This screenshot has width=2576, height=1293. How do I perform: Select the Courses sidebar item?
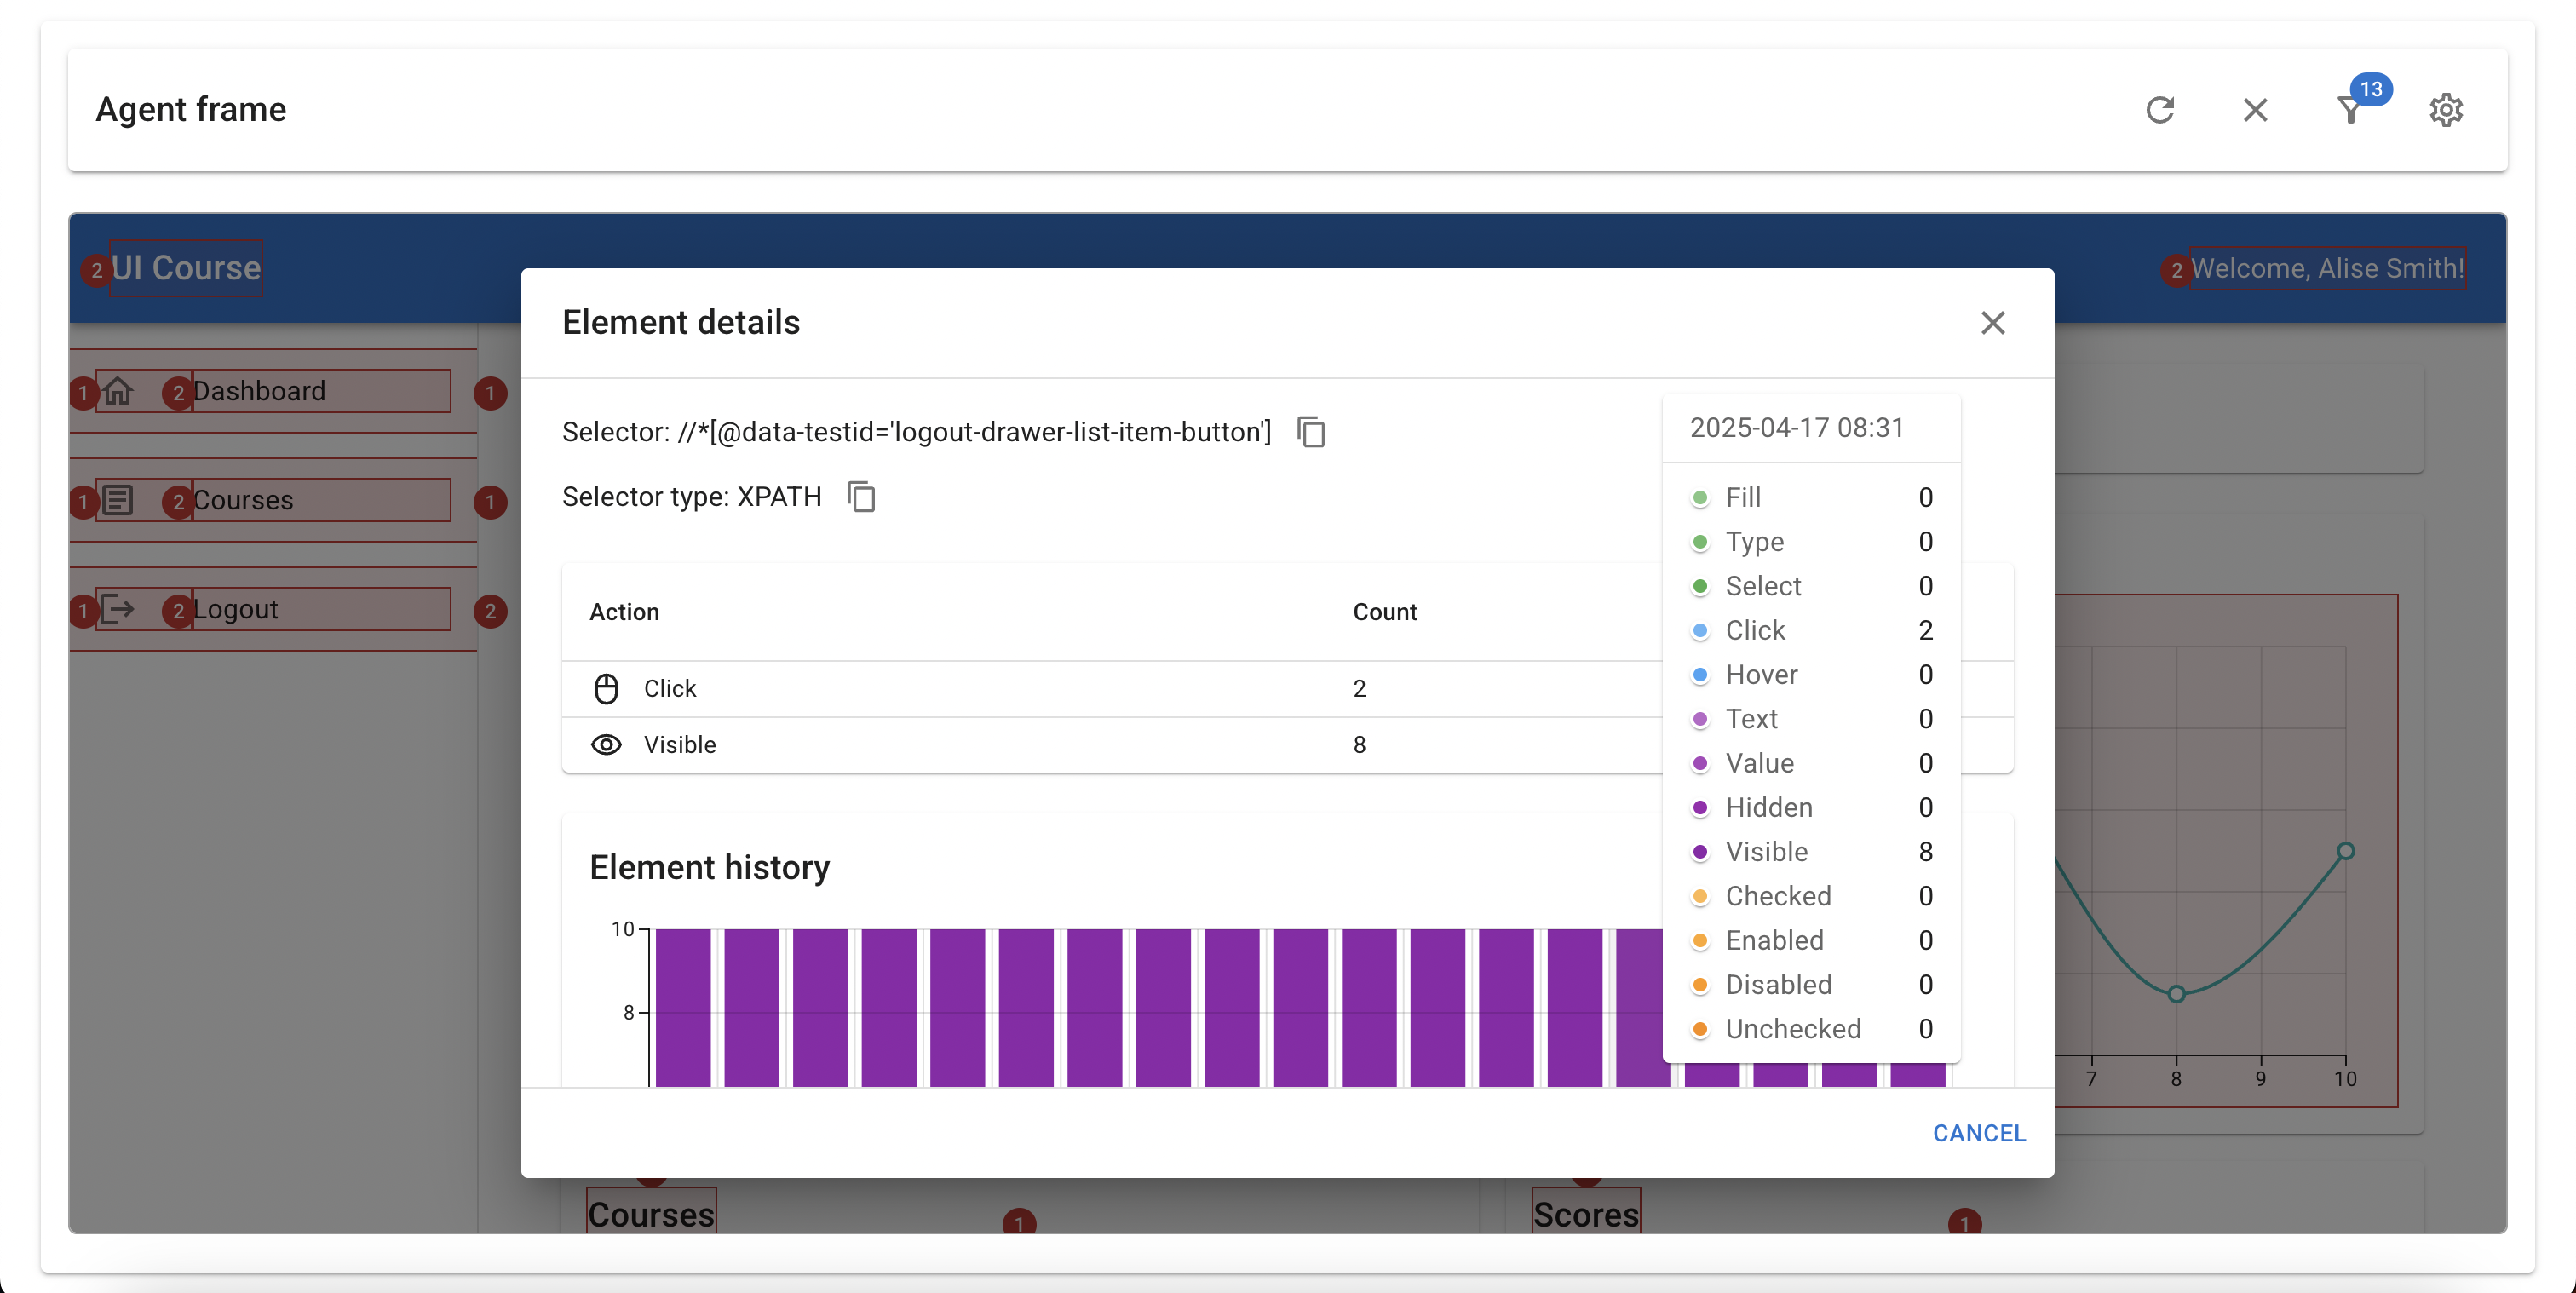point(243,500)
